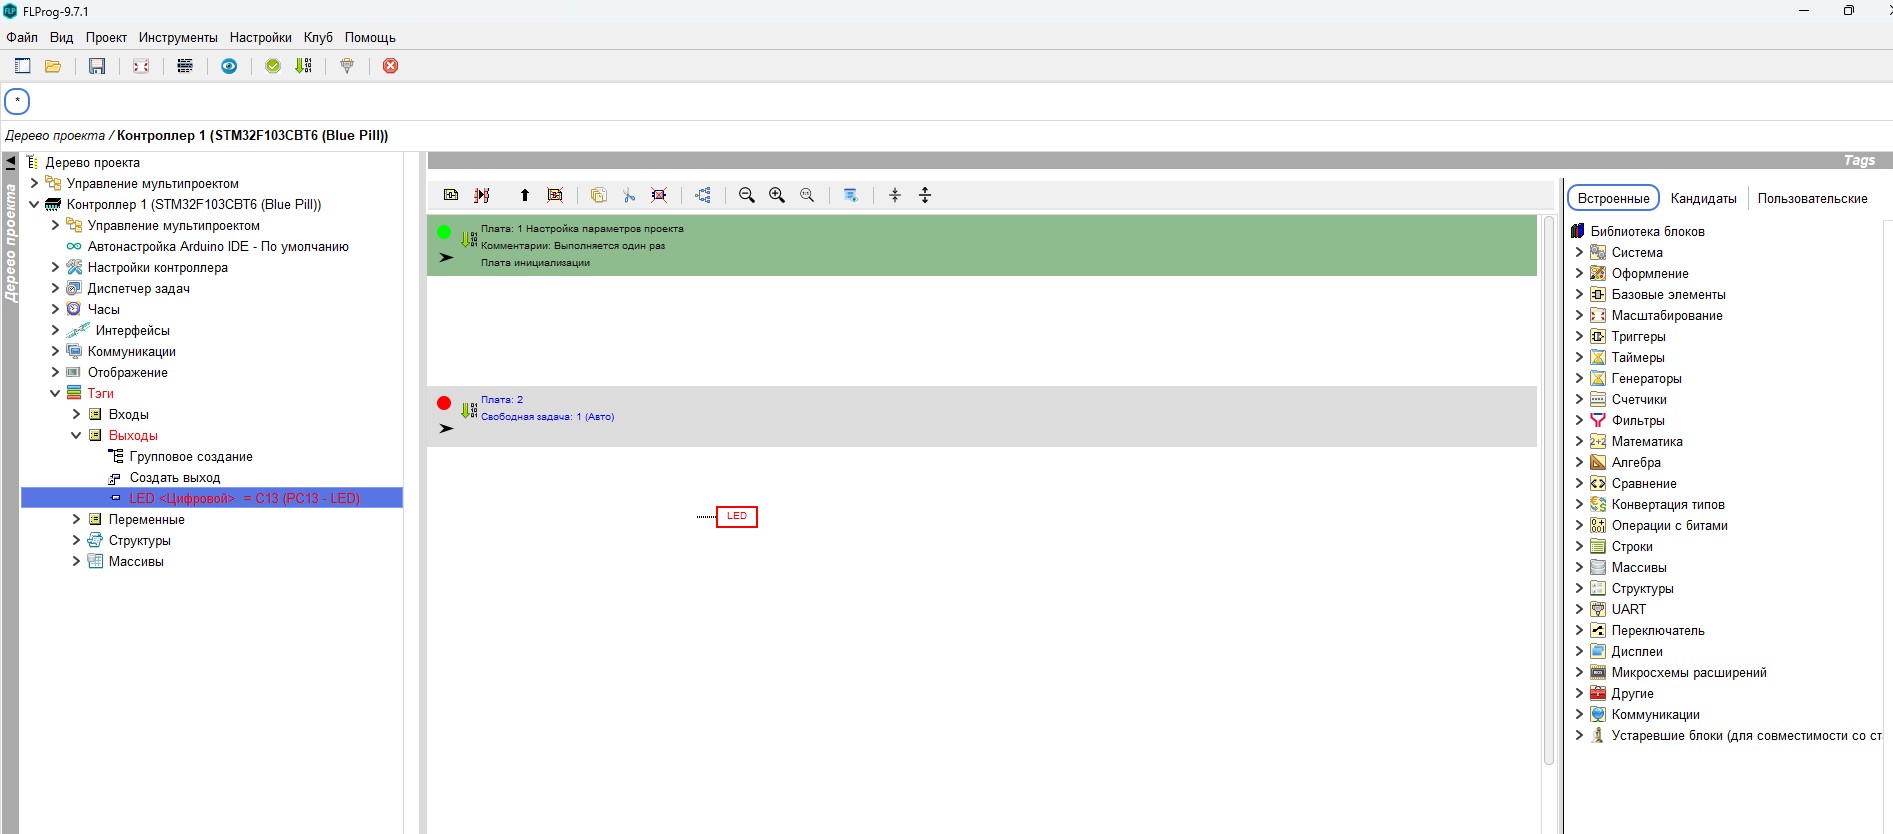Click the blue eye icon in the main toolbar
Viewport: 1893px width, 834px height.
[x=229, y=66]
